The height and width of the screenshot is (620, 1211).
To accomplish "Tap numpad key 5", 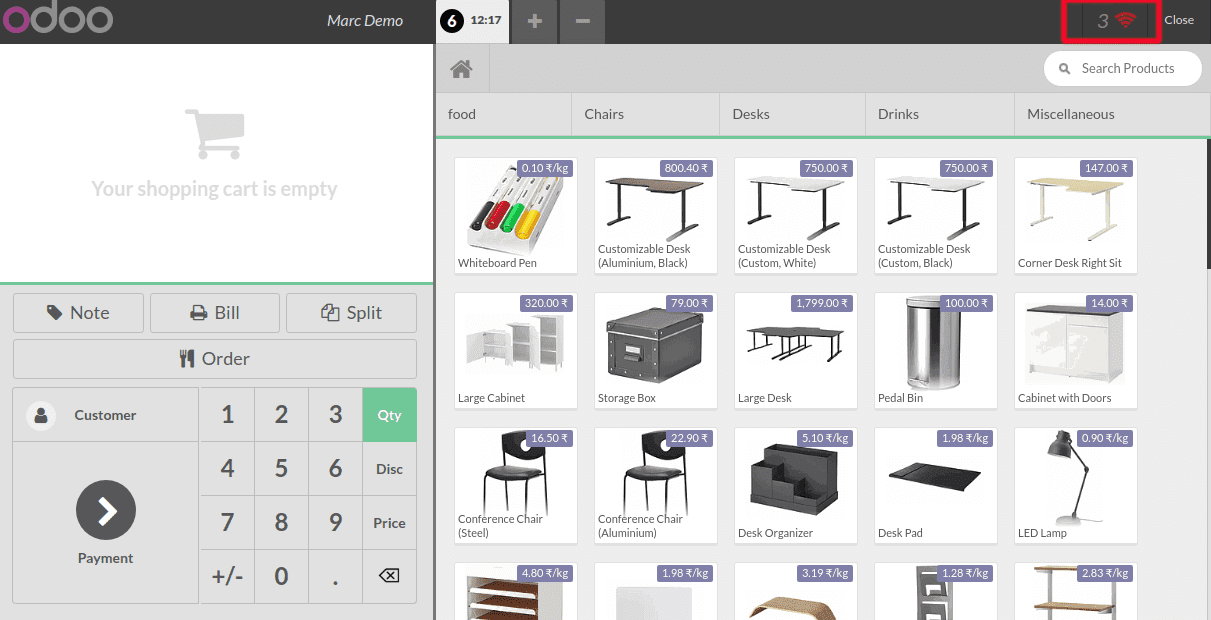I will coord(281,469).
